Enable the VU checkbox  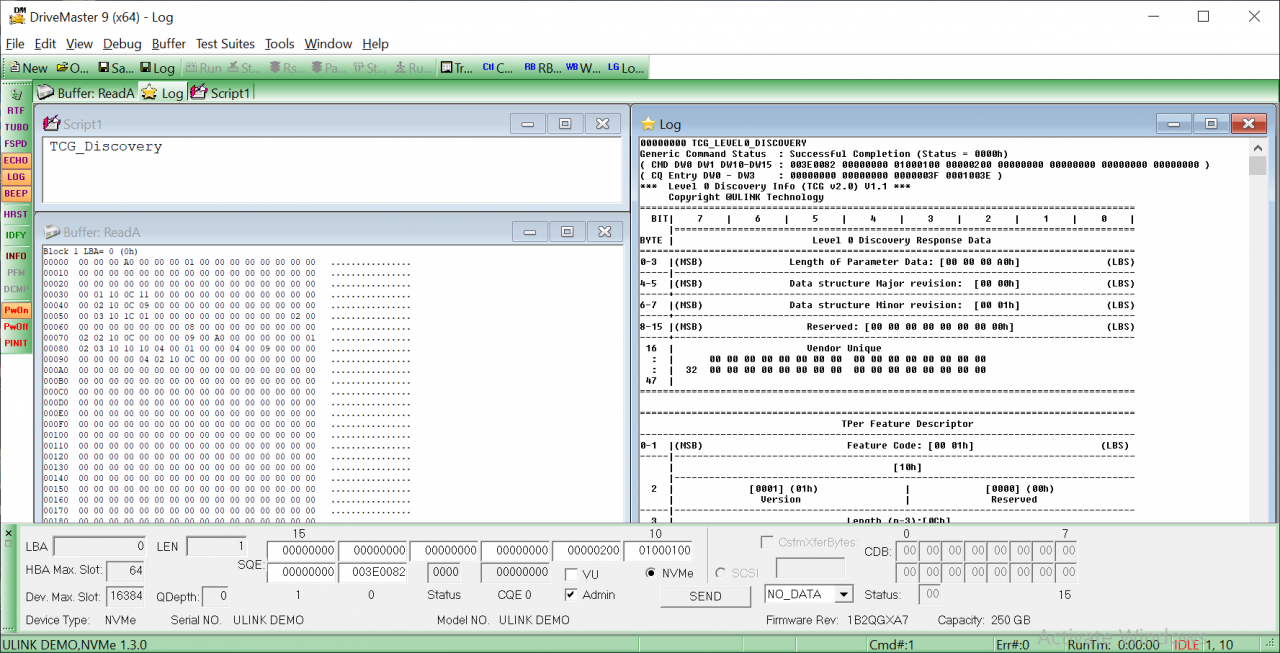[570, 574]
